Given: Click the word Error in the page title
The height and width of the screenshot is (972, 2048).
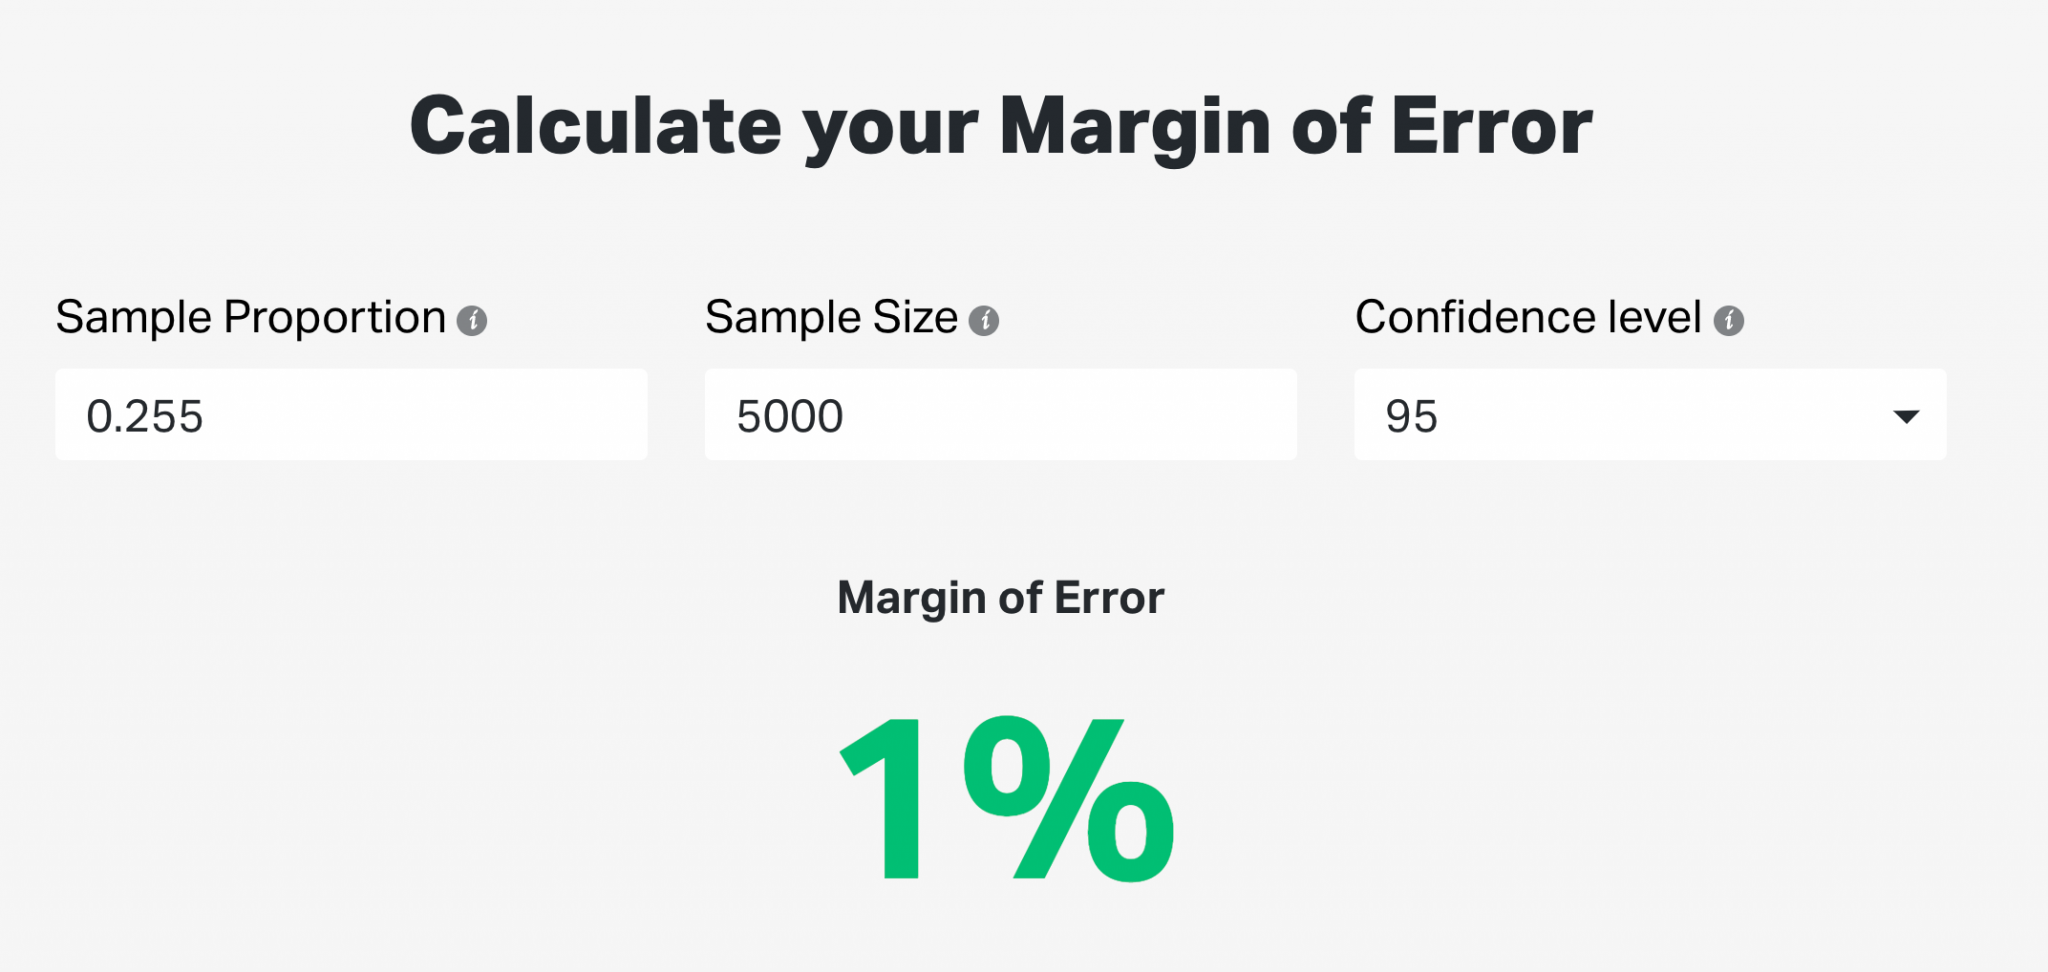Looking at the screenshot, I should pos(1492,127).
